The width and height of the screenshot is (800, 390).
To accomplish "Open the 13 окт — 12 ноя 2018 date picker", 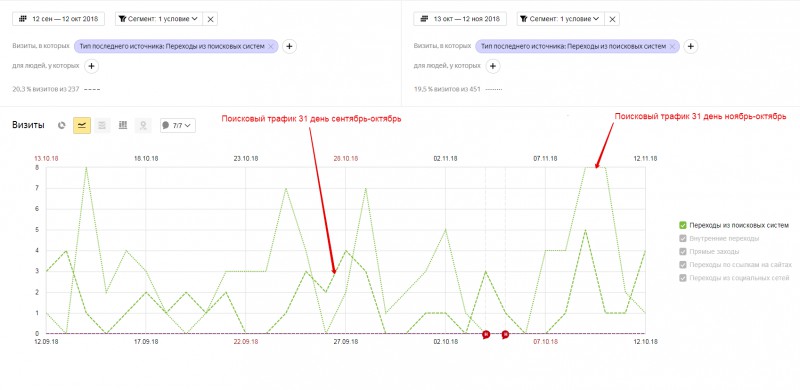I will point(460,19).
